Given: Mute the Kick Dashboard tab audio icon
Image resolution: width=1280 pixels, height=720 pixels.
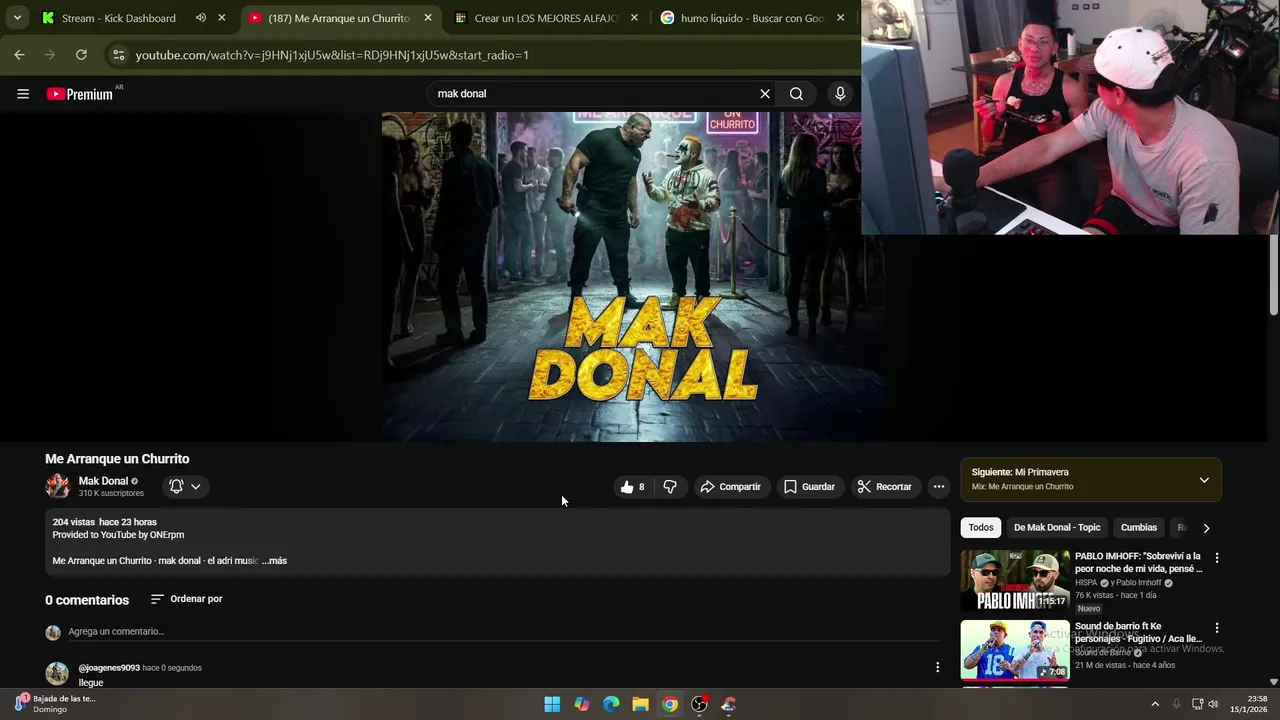Looking at the screenshot, I should pyautogui.click(x=201, y=18).
